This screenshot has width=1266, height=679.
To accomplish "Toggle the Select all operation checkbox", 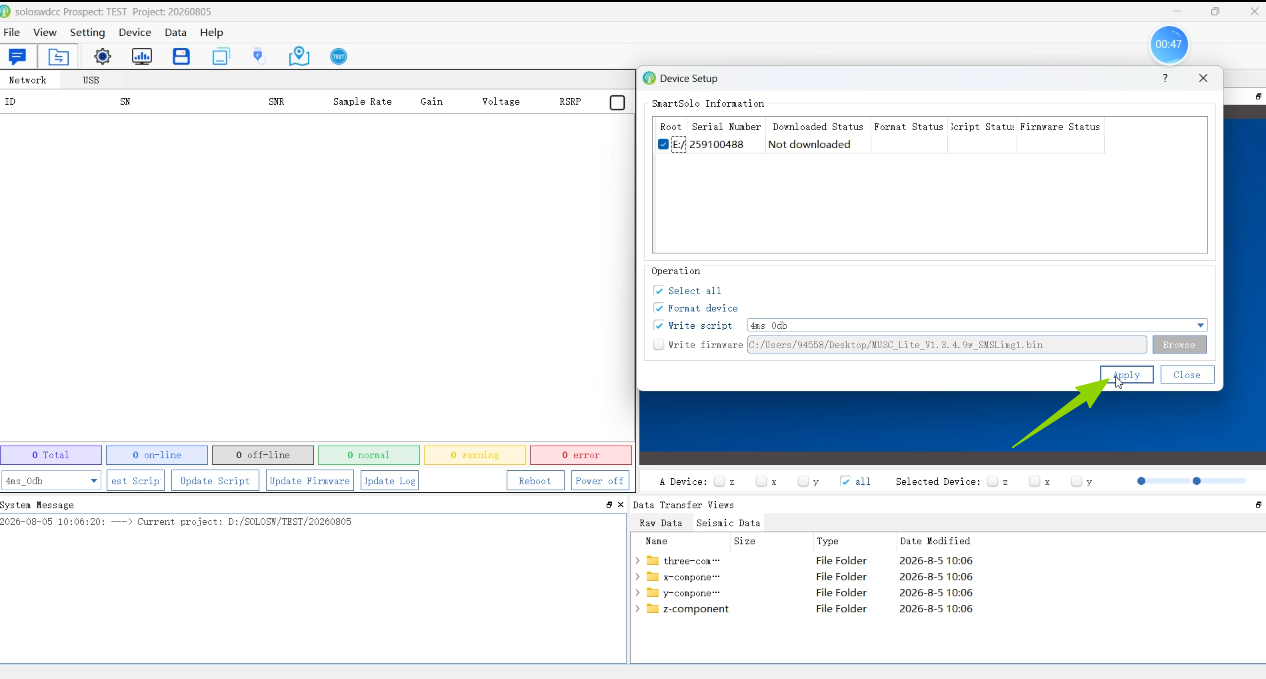I will 659,291.
